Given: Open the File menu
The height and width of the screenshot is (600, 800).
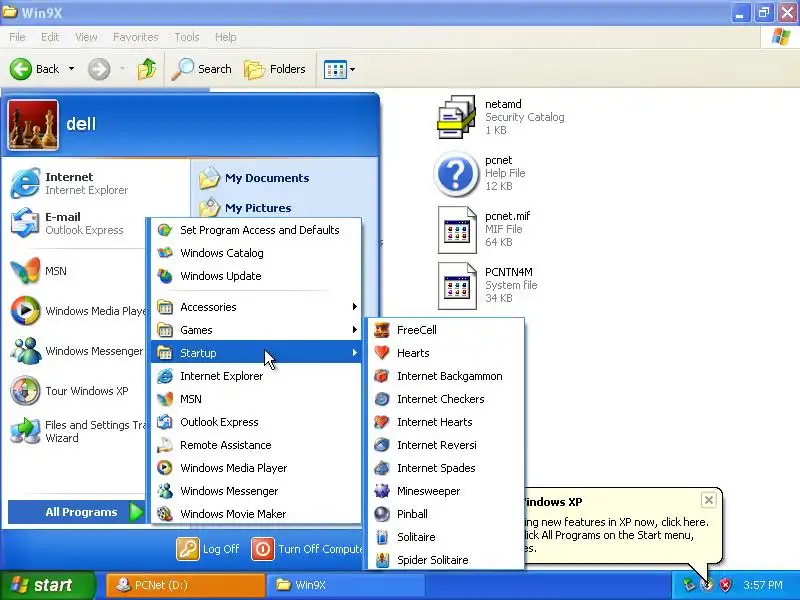Looking at the screenshot, I should [17, 37].
